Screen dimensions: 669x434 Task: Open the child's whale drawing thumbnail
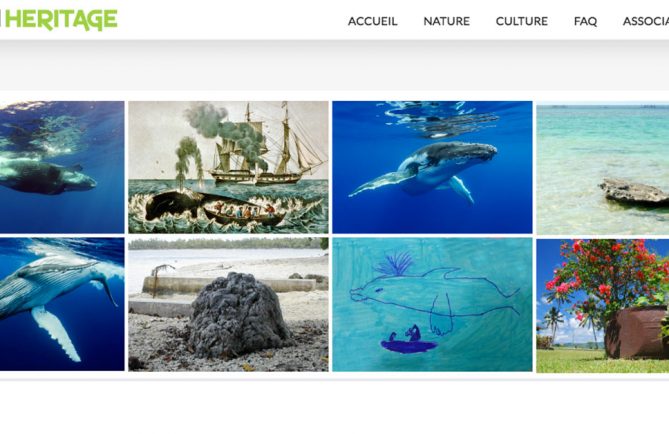pos(432,305)
